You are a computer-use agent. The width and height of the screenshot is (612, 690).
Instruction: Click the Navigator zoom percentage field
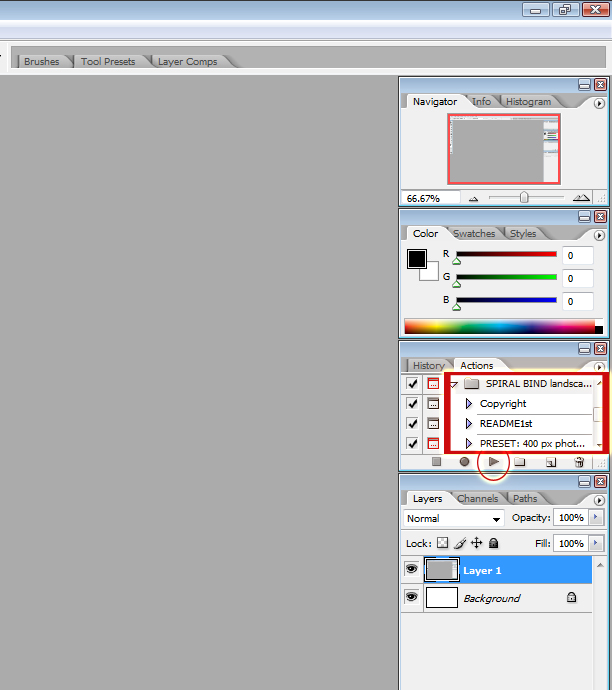pos(430,198)
